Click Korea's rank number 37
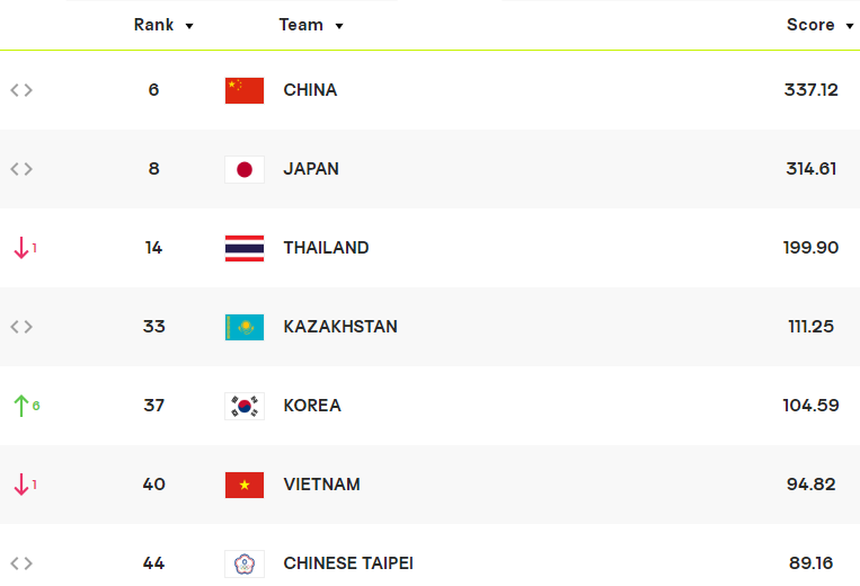860x586 pixels. point(153,406)
